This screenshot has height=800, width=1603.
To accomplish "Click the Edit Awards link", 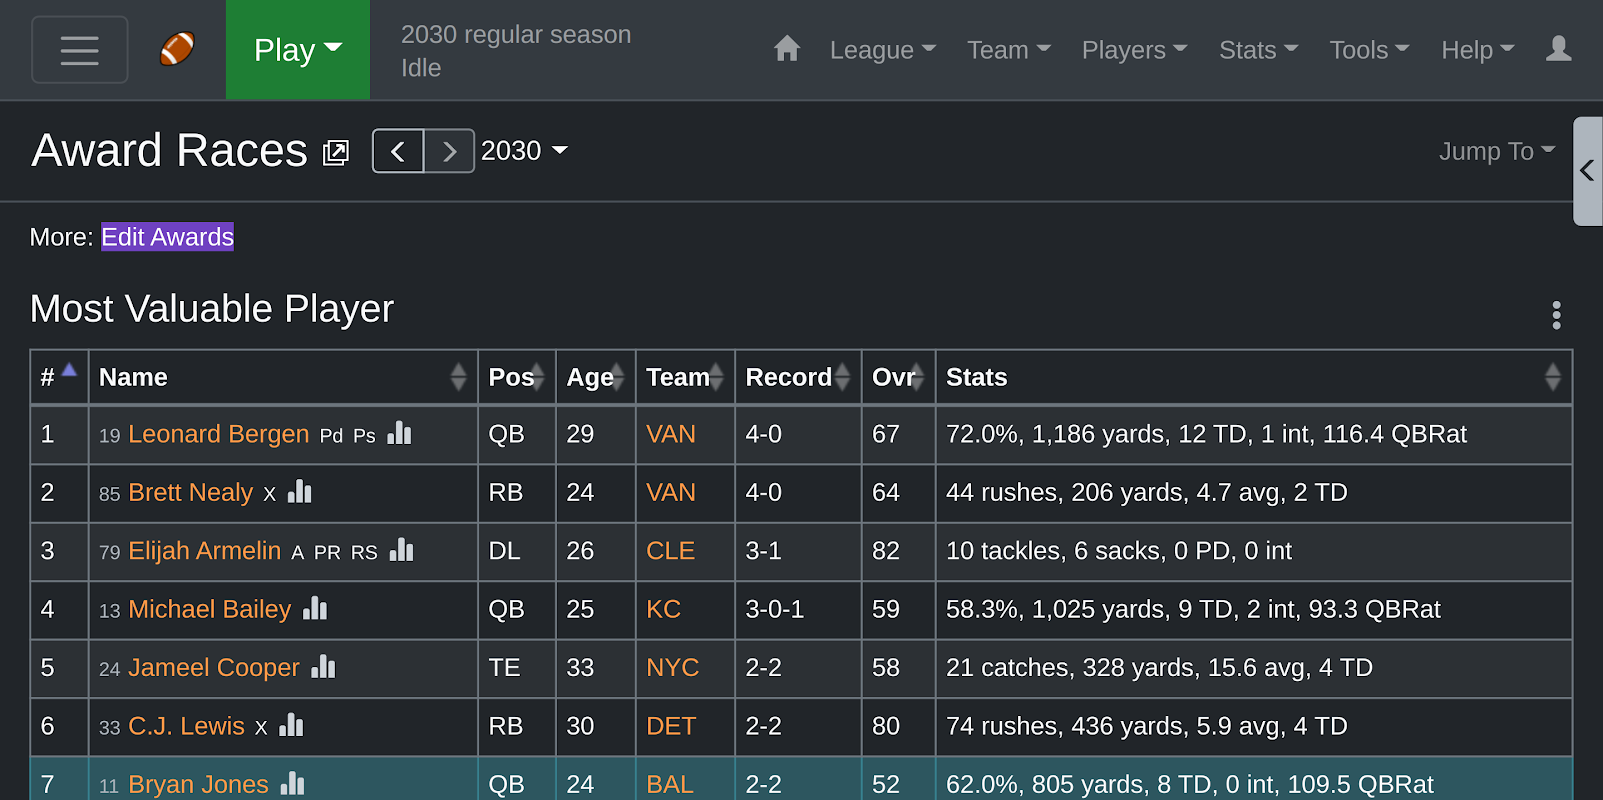I will pyautogui.click(x=167, y=237).
